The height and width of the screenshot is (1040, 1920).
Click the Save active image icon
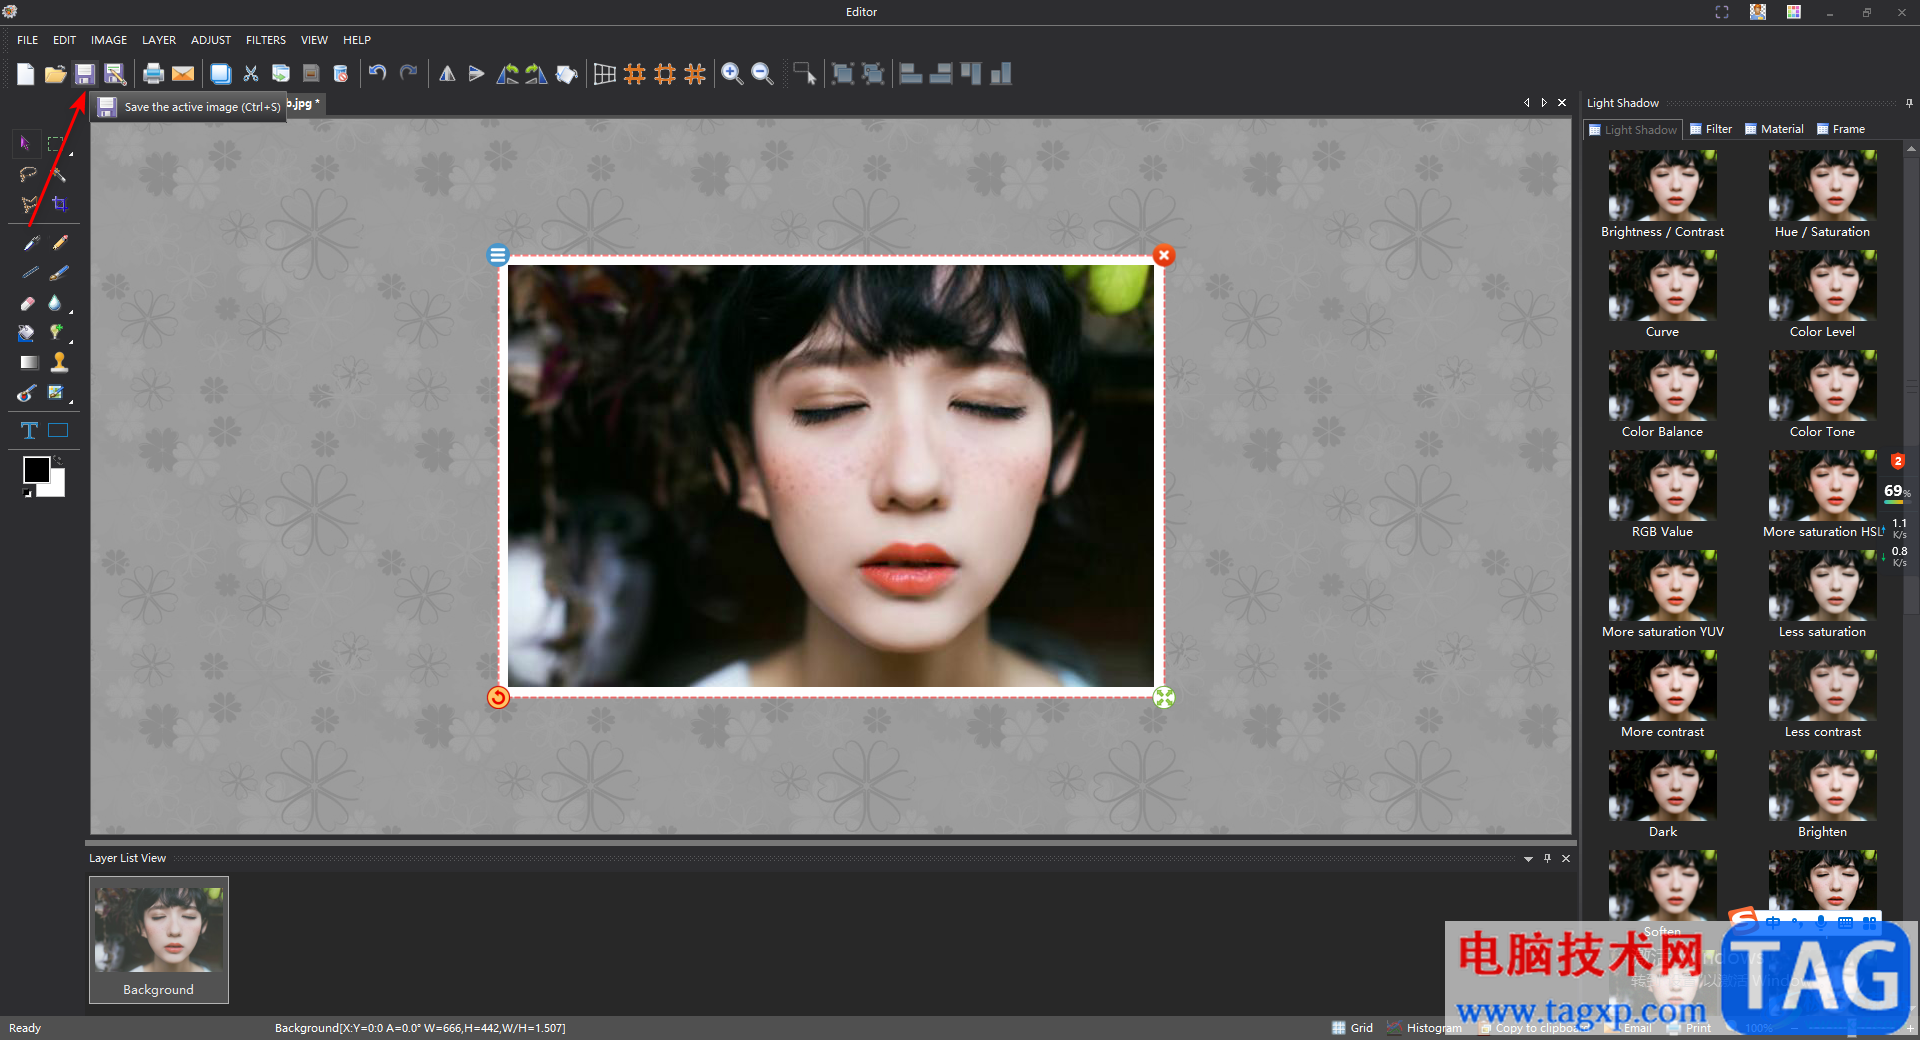85,74
